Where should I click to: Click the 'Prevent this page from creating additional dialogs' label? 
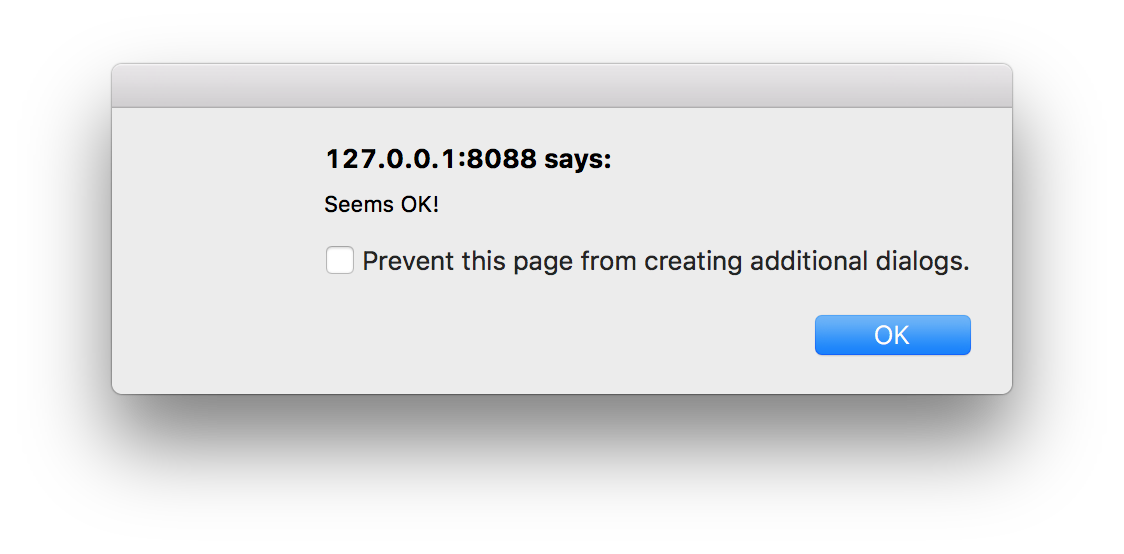pyautogui.click(x=665, y=261)
